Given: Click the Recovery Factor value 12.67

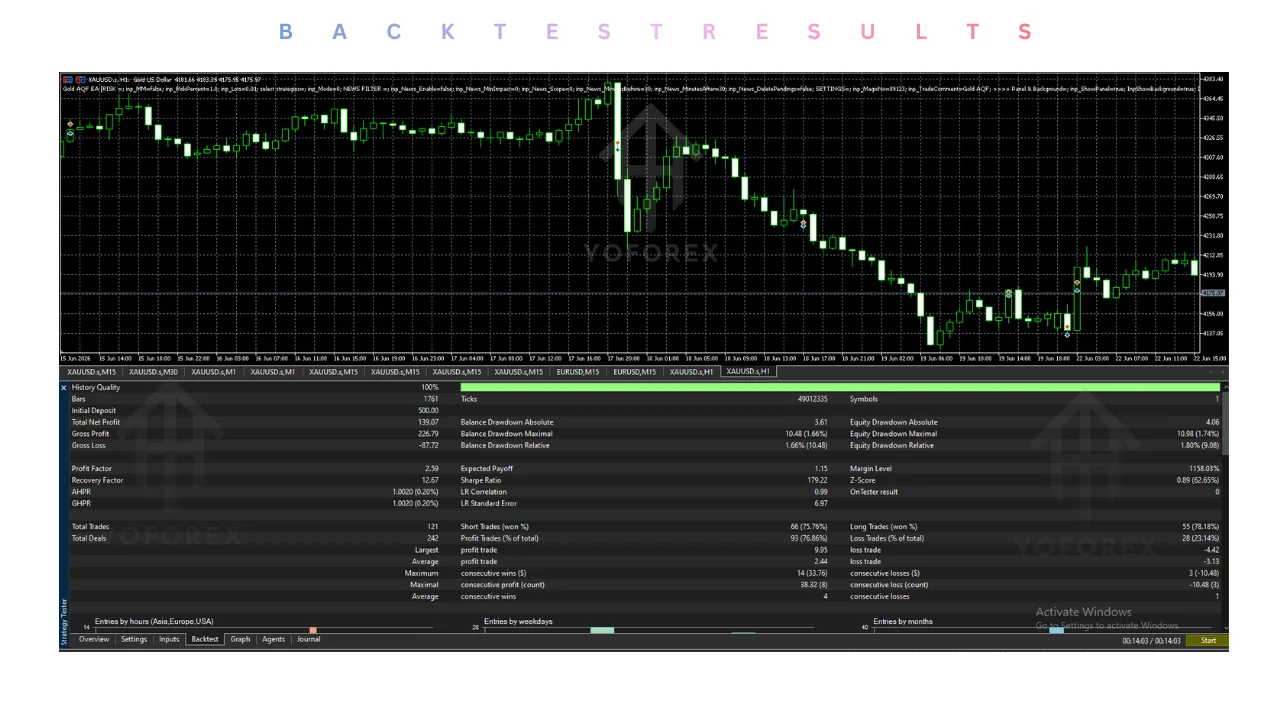Looking at the screenshot, I should coord(430,480).
